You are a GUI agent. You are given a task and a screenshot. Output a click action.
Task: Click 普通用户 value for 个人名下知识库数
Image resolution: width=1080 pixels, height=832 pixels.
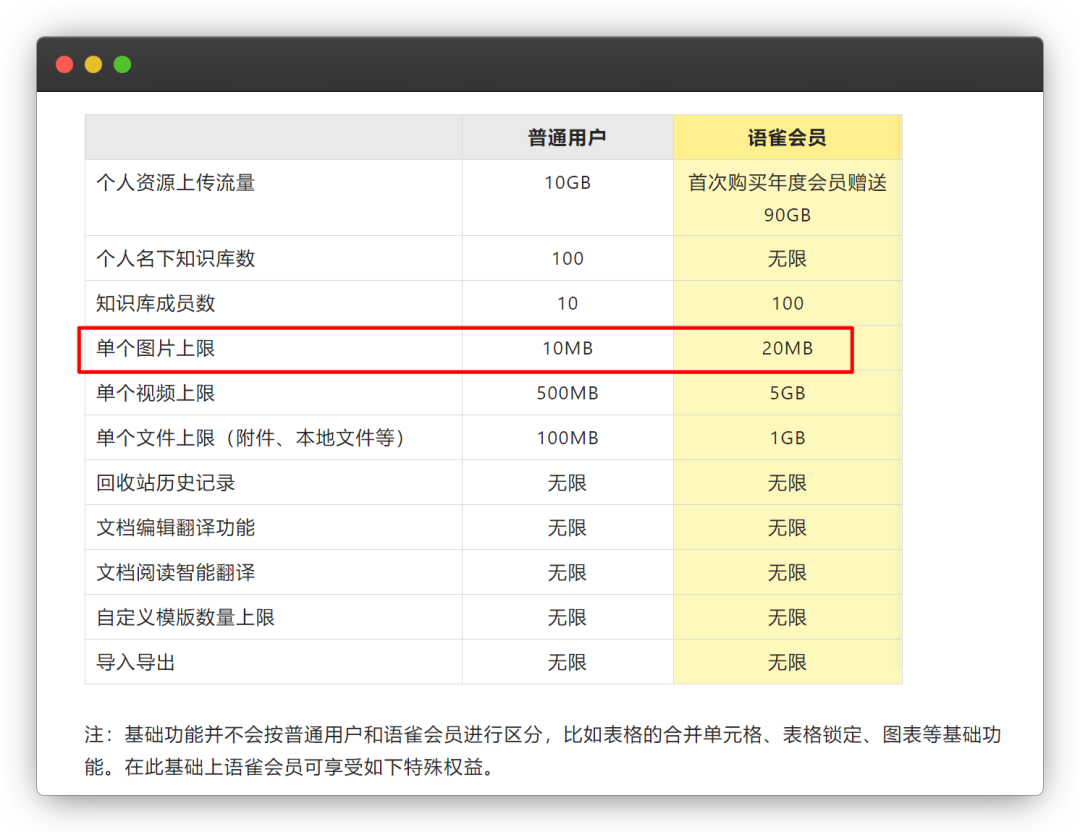tap(568, 259)
